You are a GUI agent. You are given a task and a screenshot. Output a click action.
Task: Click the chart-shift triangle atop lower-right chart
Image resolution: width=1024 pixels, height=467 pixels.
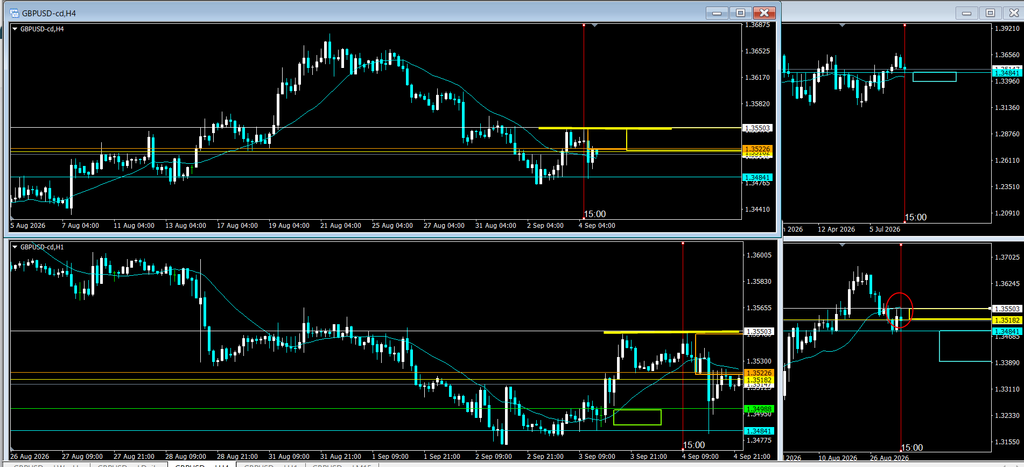pyautogui.click(x=842, y=244)
